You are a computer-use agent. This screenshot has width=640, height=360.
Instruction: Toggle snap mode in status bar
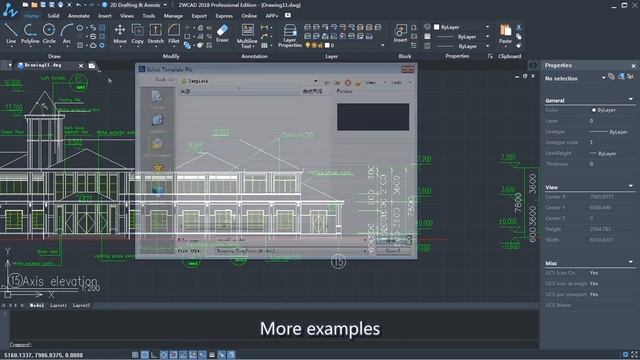point(135,355)
